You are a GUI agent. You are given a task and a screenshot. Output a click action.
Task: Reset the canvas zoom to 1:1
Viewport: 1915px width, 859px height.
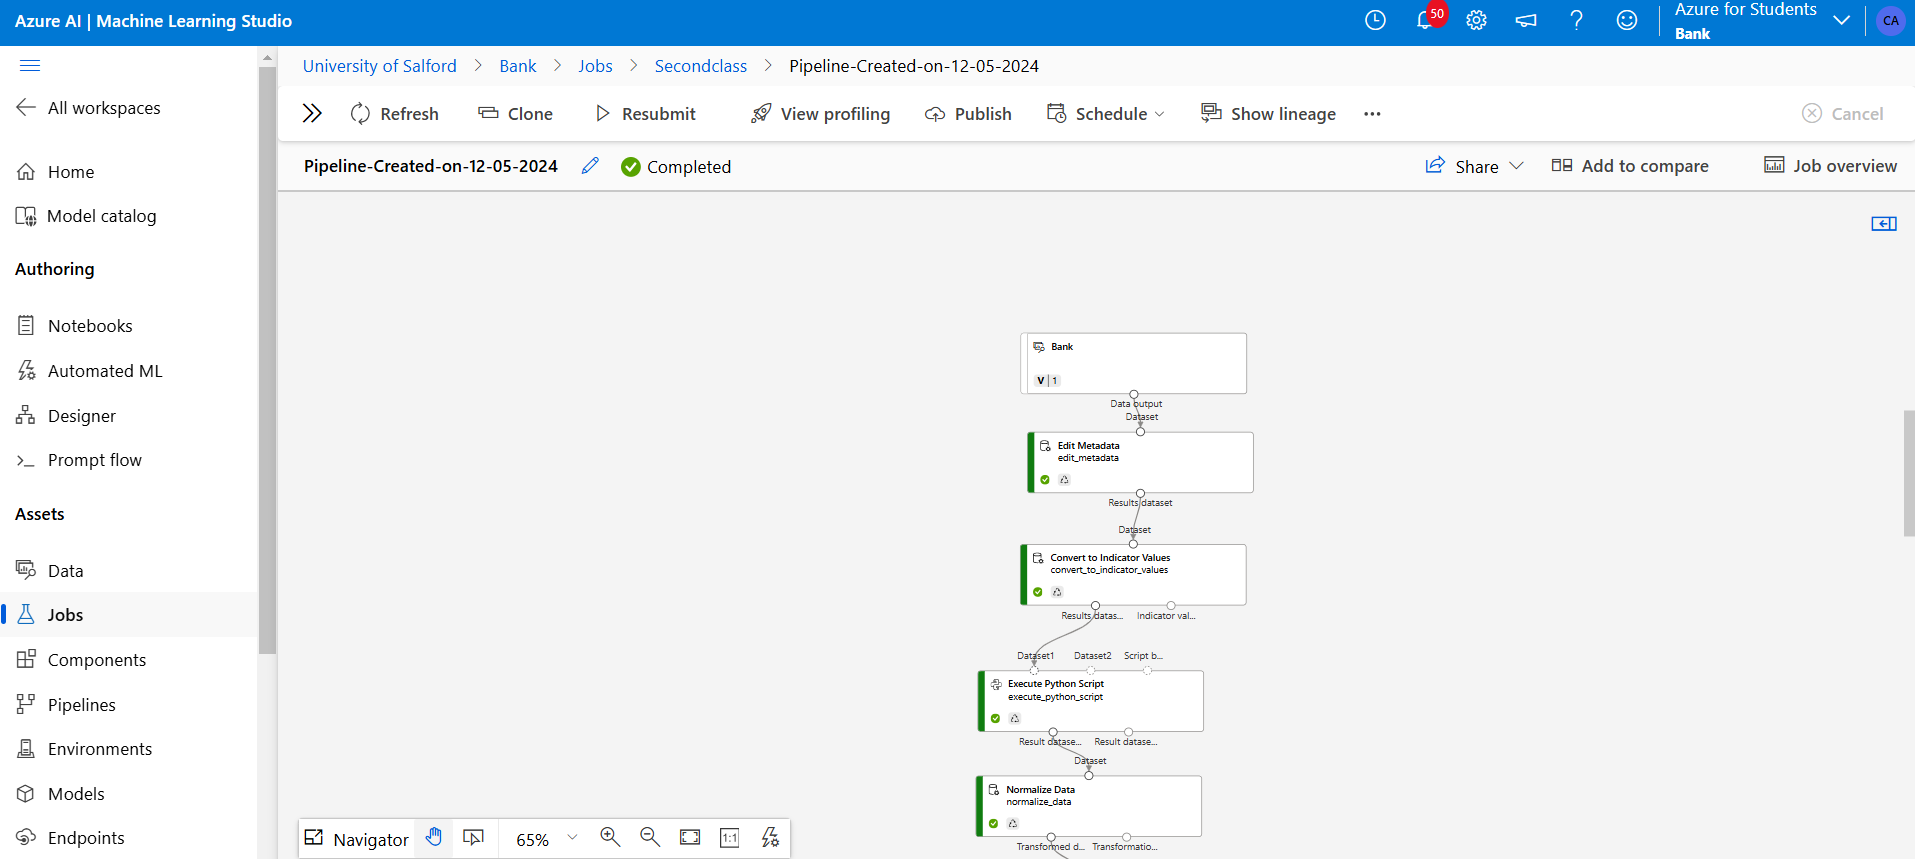tap(730, 838)
